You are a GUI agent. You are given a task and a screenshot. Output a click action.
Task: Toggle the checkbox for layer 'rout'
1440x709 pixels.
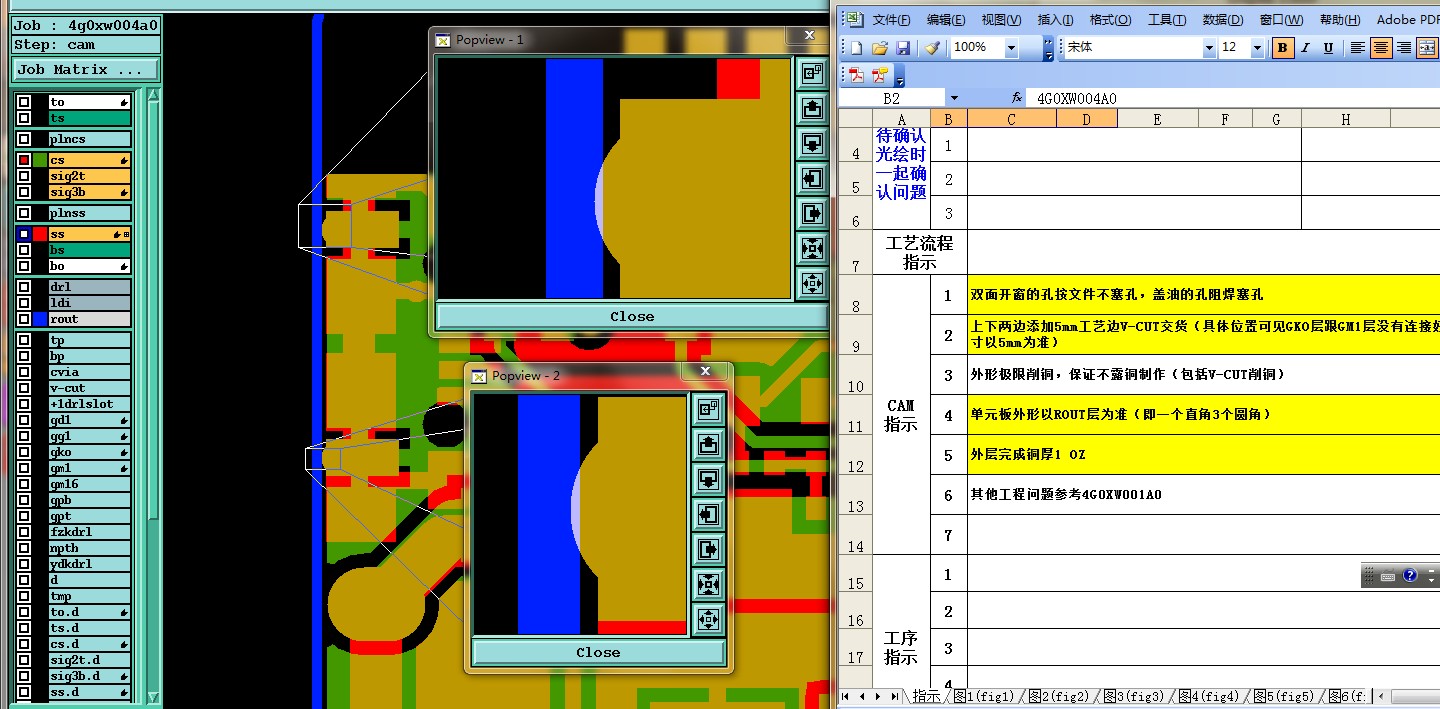click(24, 319)
